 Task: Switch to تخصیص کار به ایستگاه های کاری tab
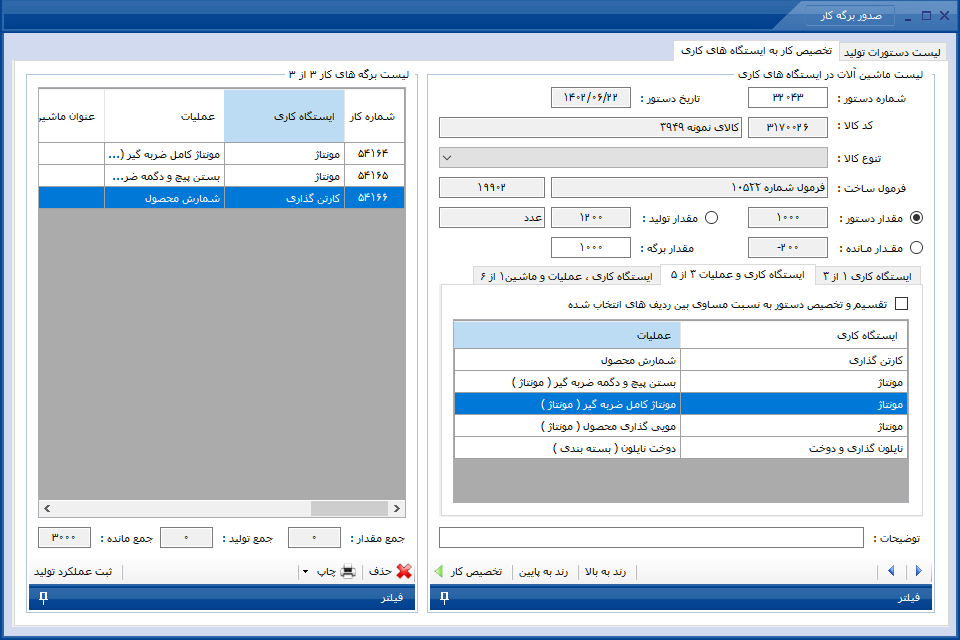pyautogui.click(x=756, y=50)
